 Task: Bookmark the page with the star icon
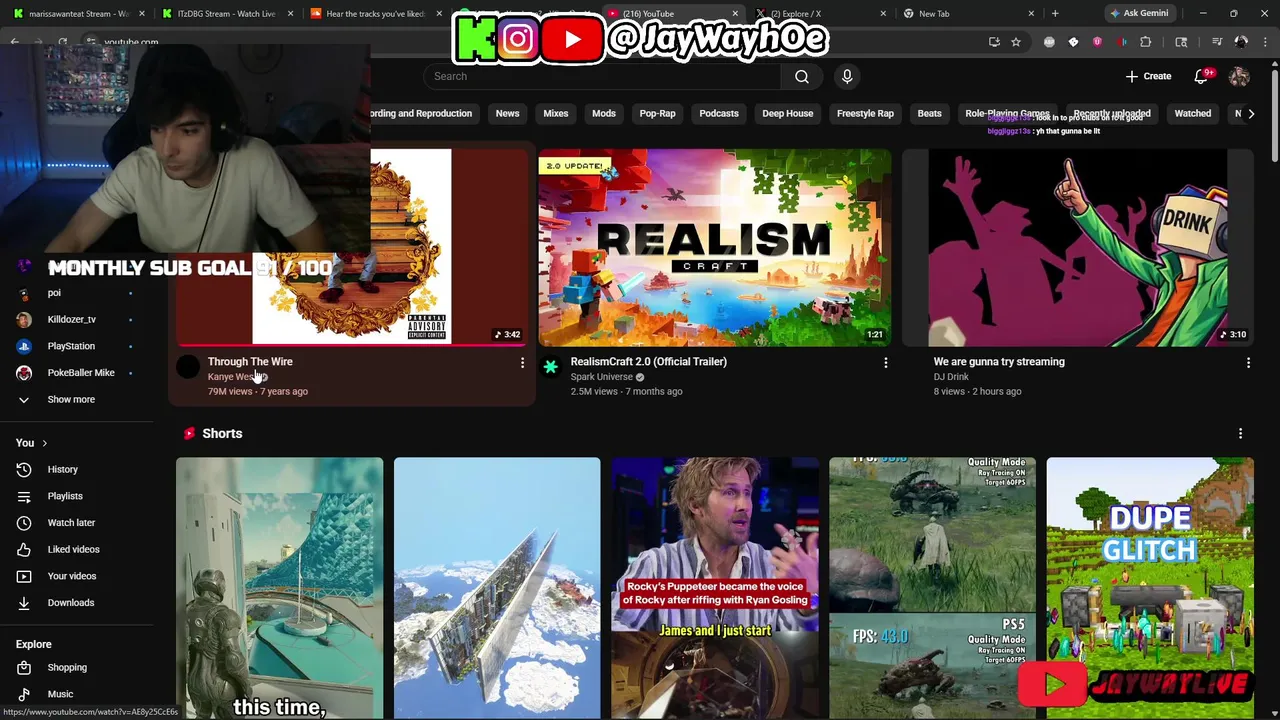click(x=1016, y=42)
